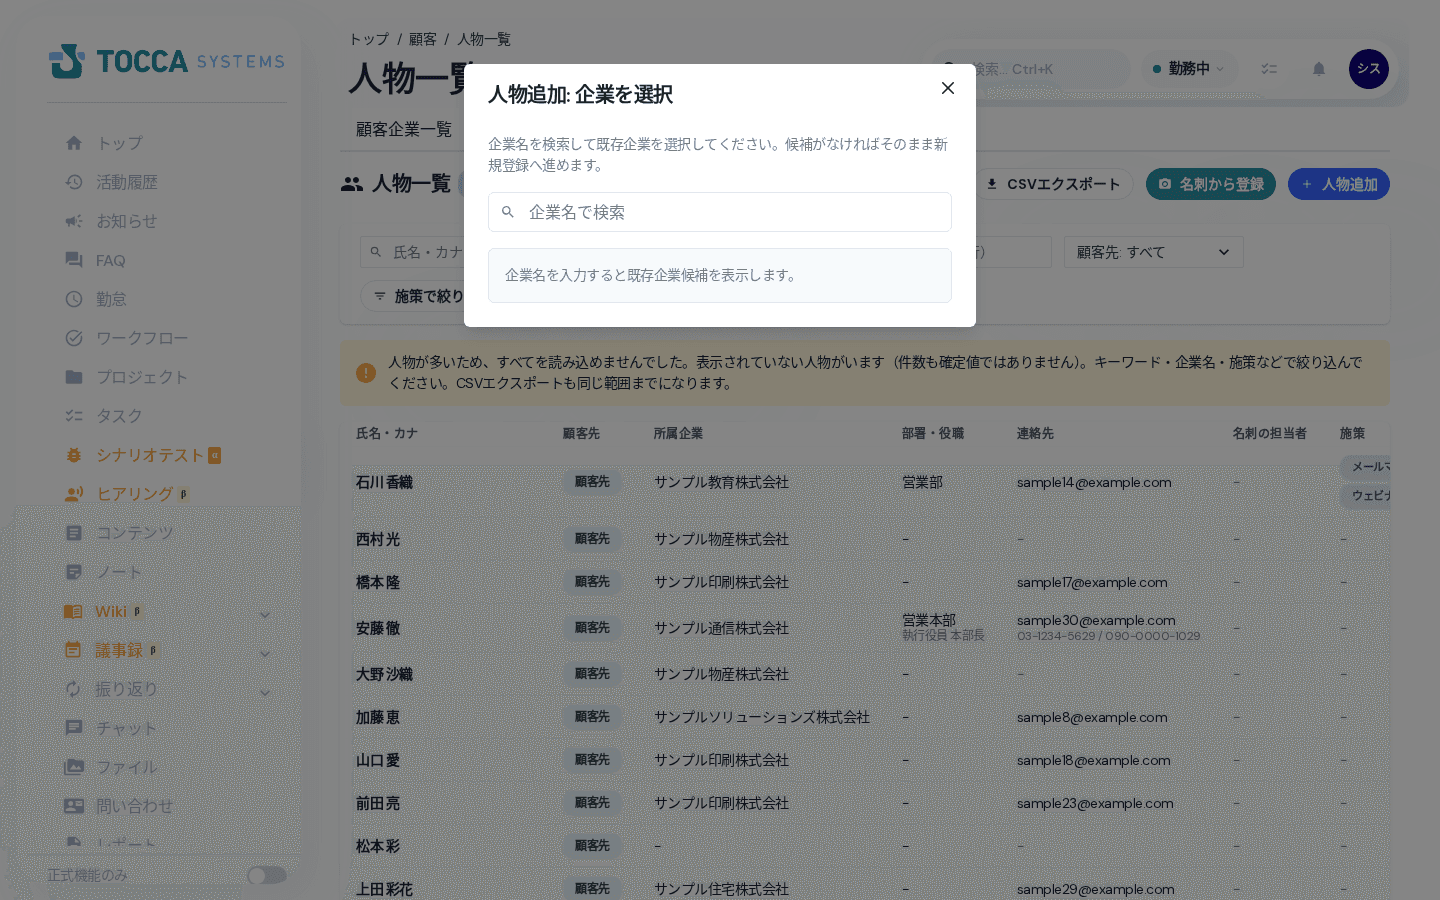This screenshot has height=900, width=1440.
Task: Open 問い合わせ contact card icon
Action: [74, 806]
